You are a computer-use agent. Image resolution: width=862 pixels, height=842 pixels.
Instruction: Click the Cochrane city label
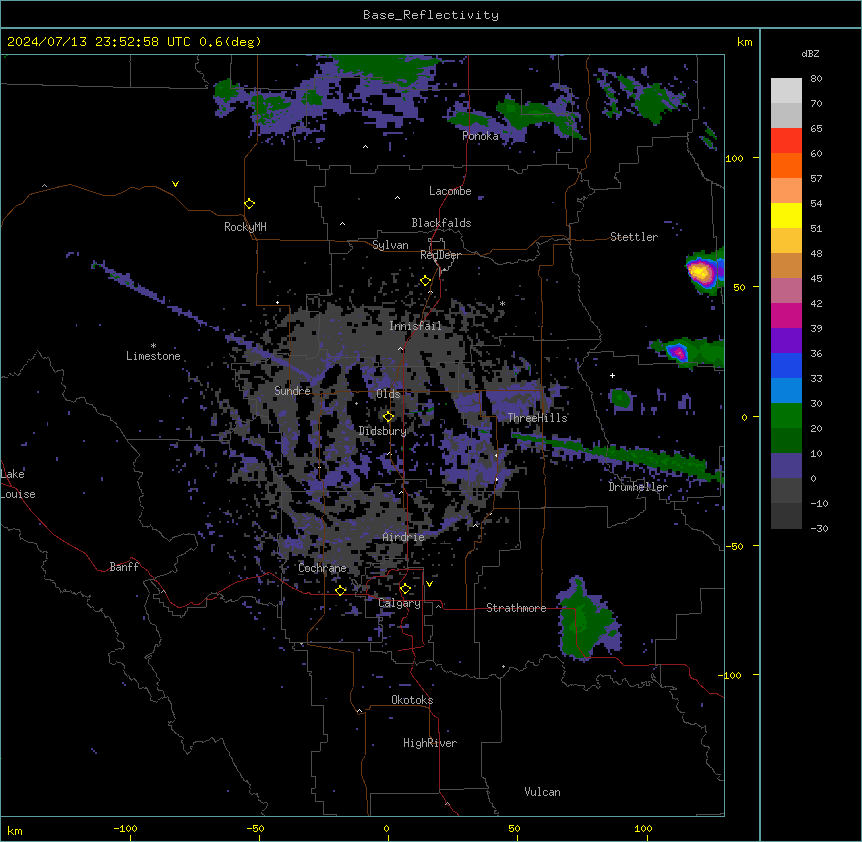[322, 568]
